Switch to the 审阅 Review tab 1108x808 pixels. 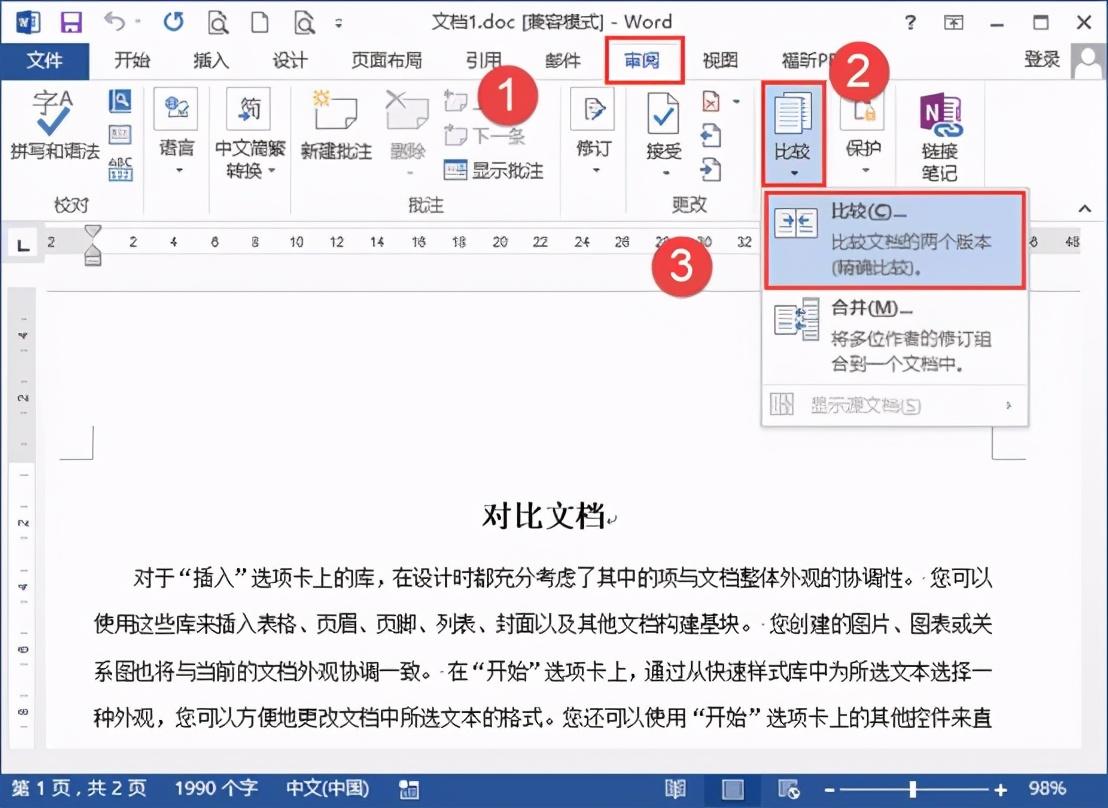click(642, 61)
